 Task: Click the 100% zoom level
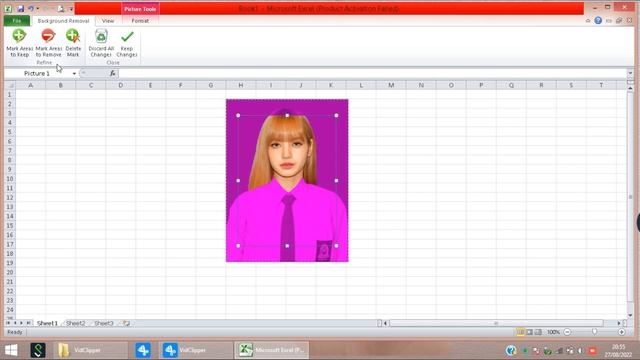(x=553, y=332)
